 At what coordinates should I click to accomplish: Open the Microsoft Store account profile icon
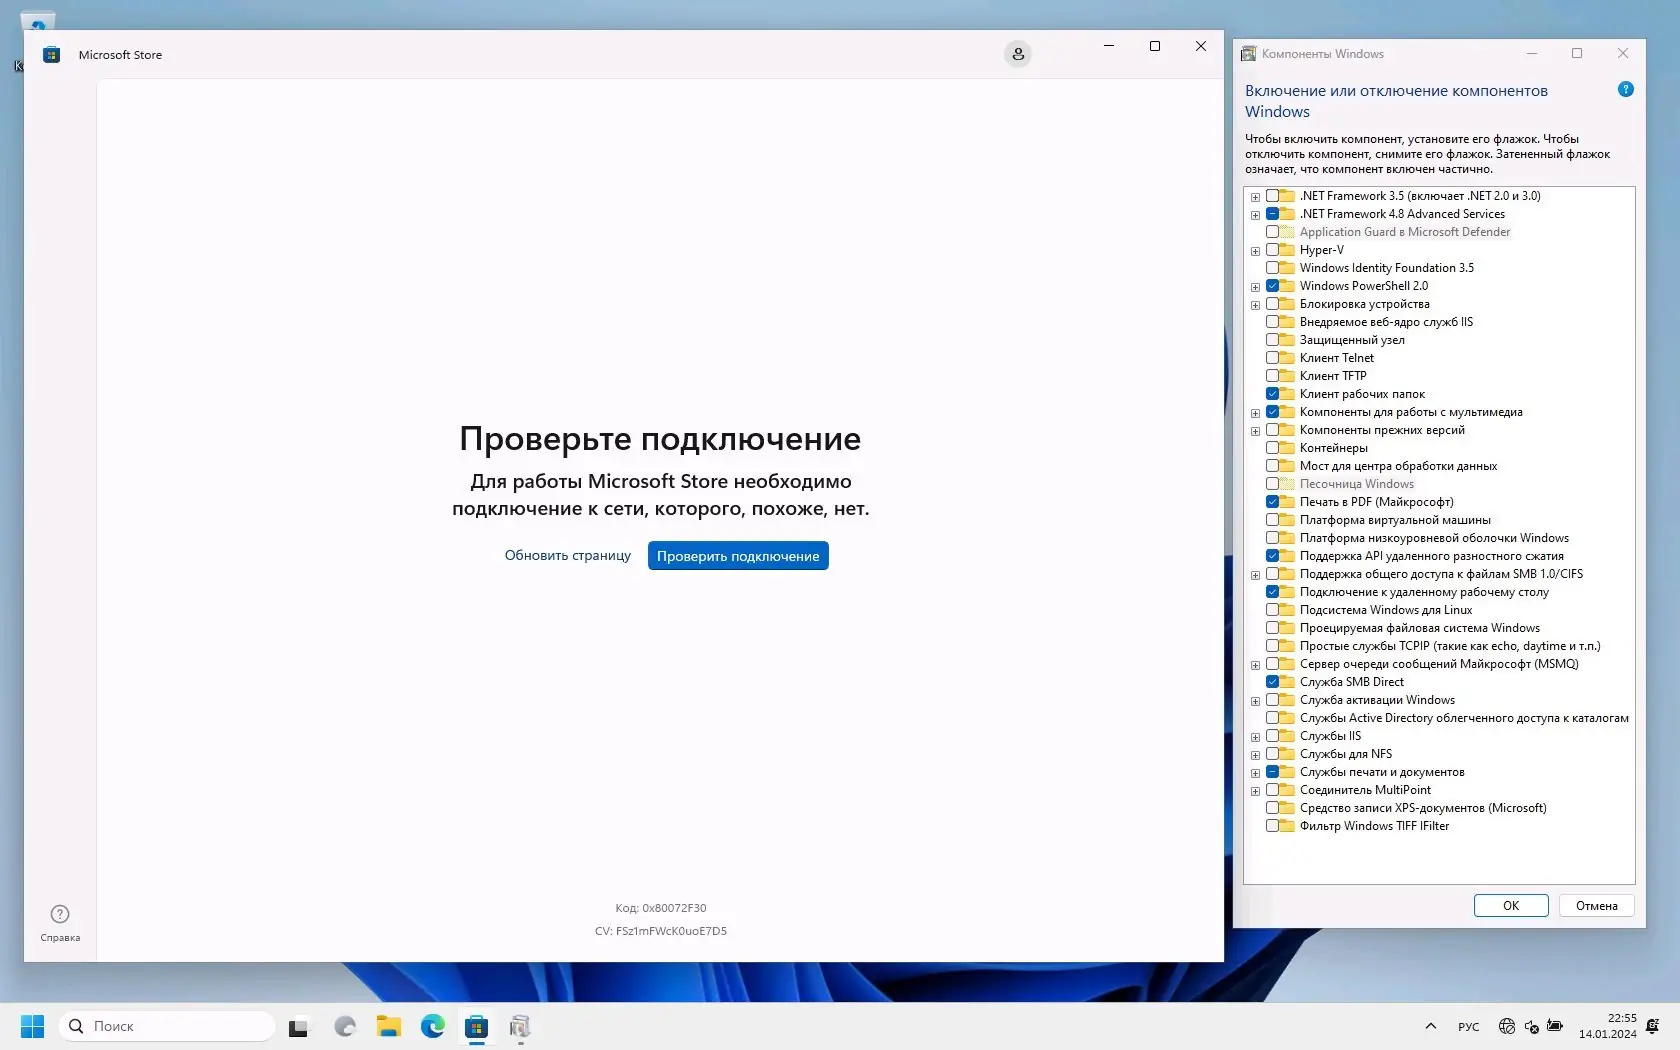point(1018,54)
